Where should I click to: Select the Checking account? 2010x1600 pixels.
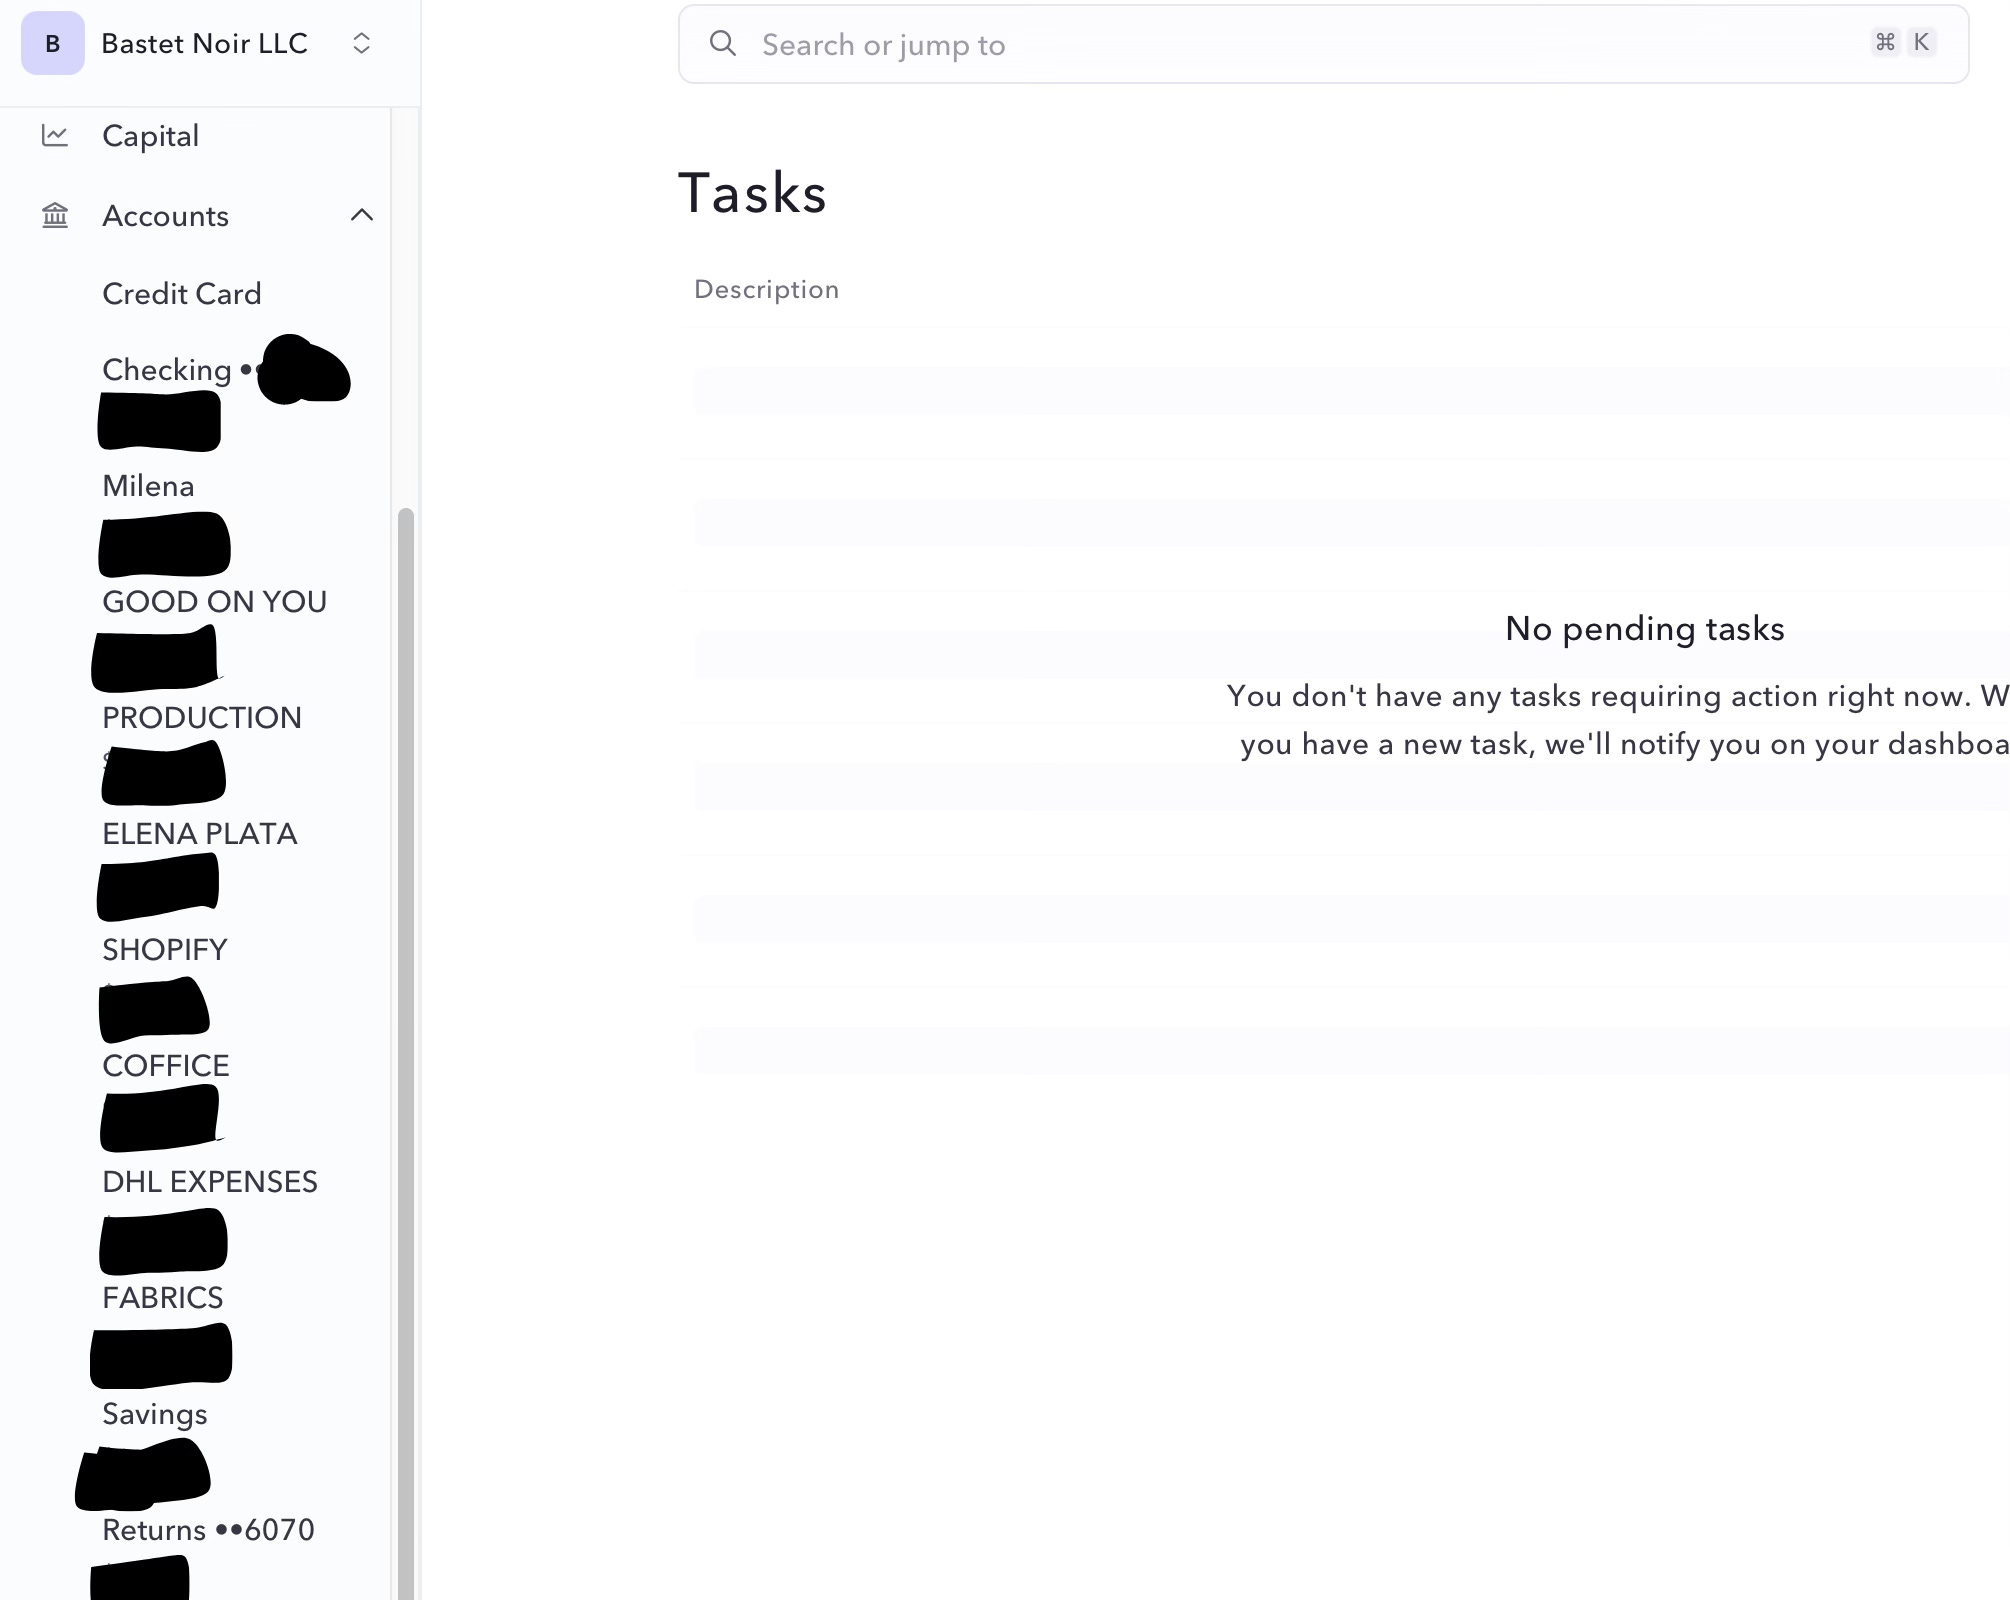[167, 370]
